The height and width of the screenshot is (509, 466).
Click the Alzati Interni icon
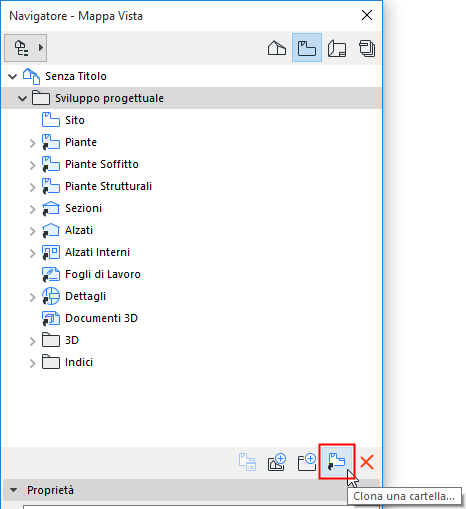click(51, 252)
